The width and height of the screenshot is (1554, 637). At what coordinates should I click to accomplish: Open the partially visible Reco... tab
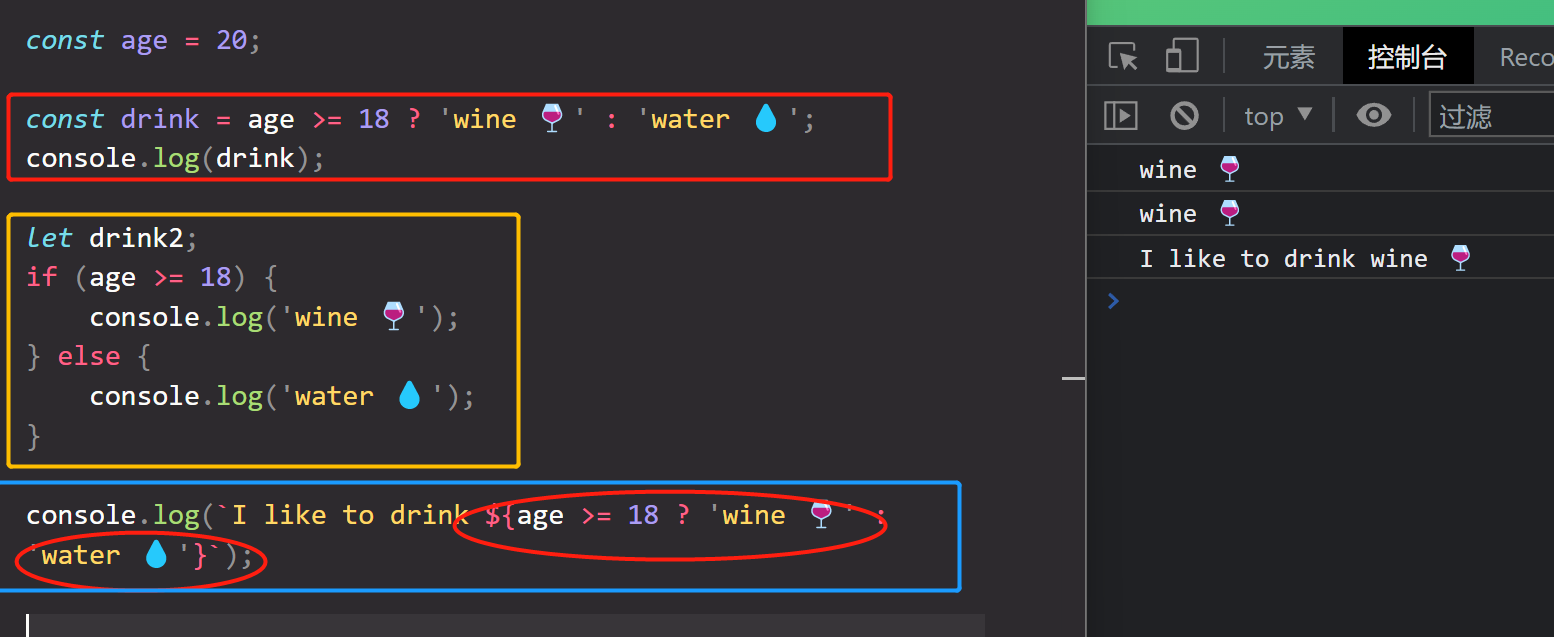point(1525,57)
